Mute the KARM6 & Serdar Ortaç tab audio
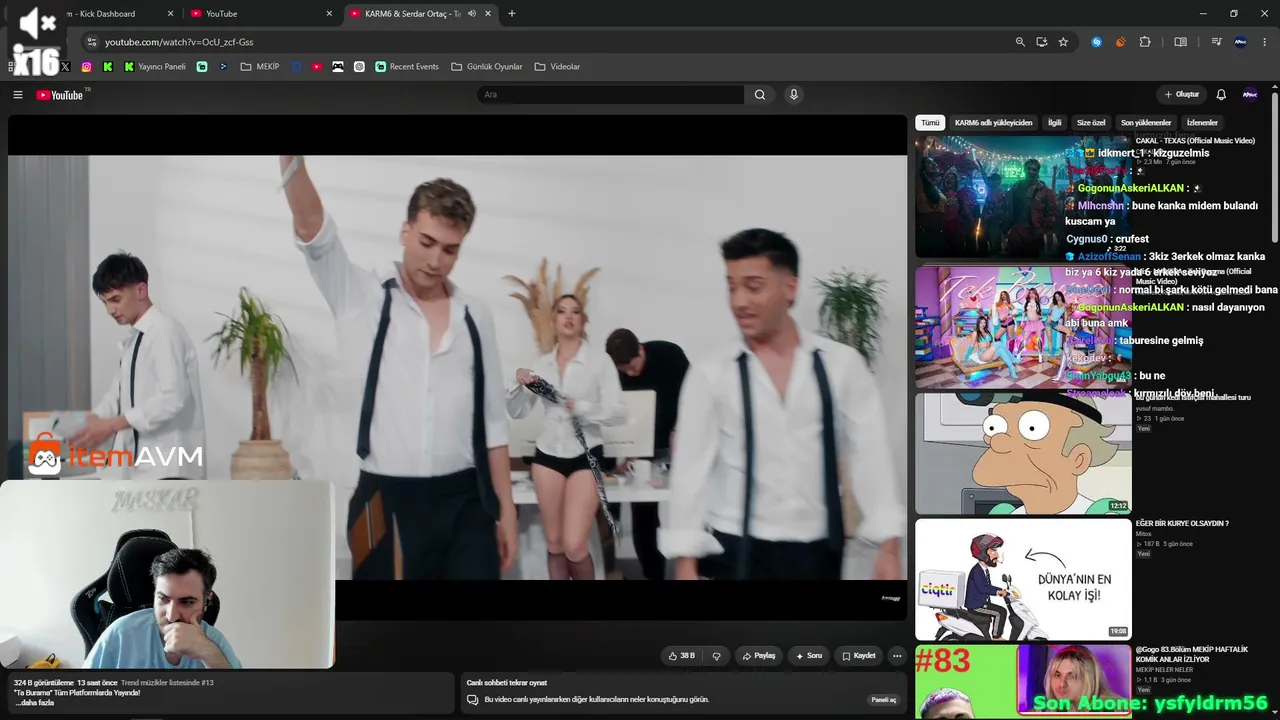This screenshot has height=720, width=1280. pos(472,14)
